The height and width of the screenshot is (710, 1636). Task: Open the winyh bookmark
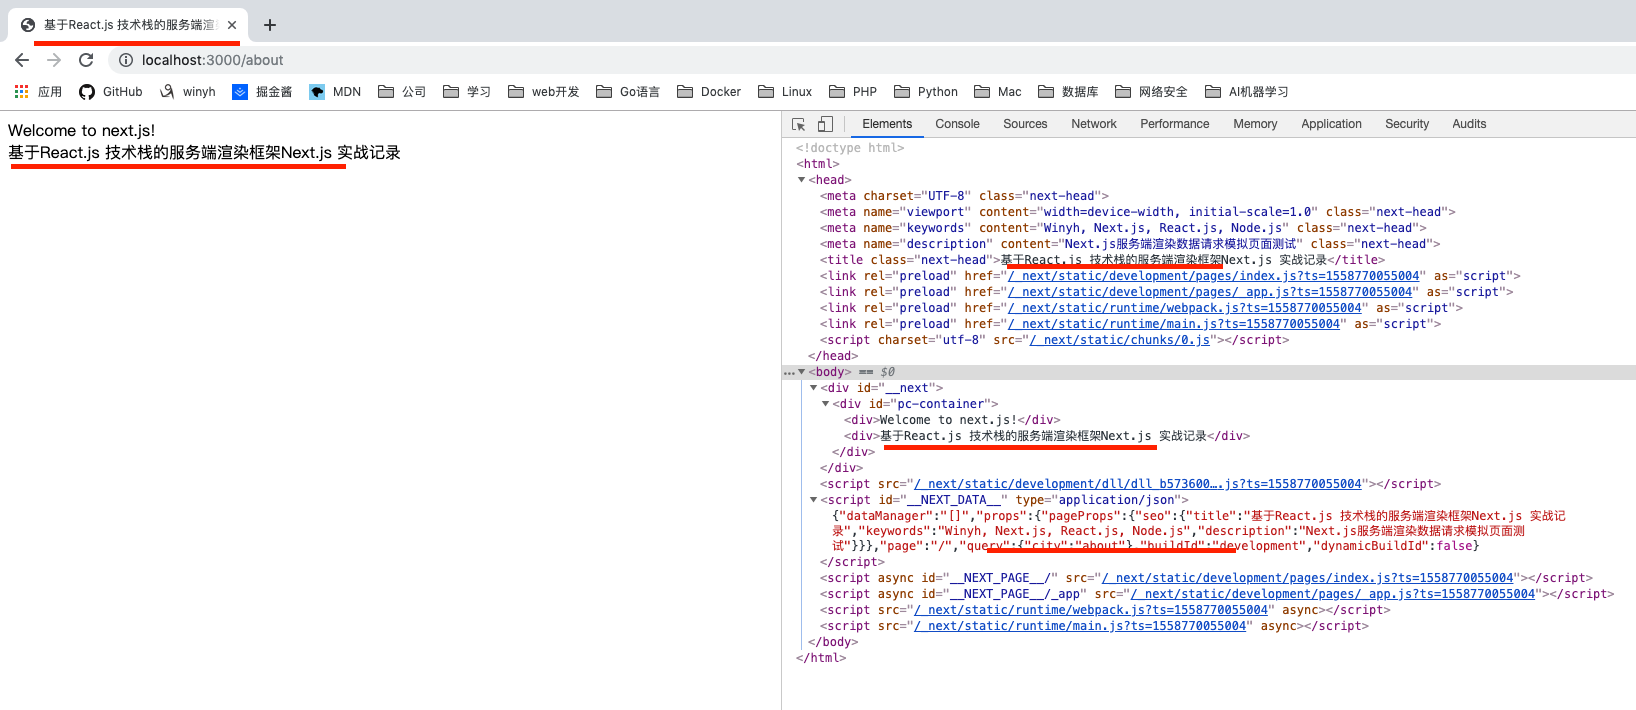[x=187, y=91]
